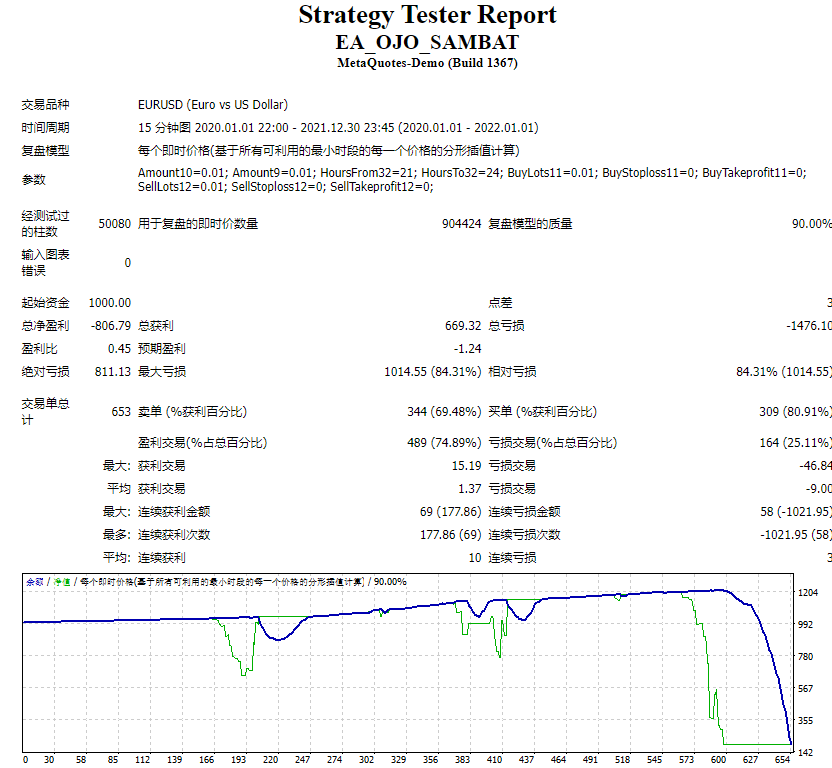Click the 1204 value on the chart axis

click(808, 593)
